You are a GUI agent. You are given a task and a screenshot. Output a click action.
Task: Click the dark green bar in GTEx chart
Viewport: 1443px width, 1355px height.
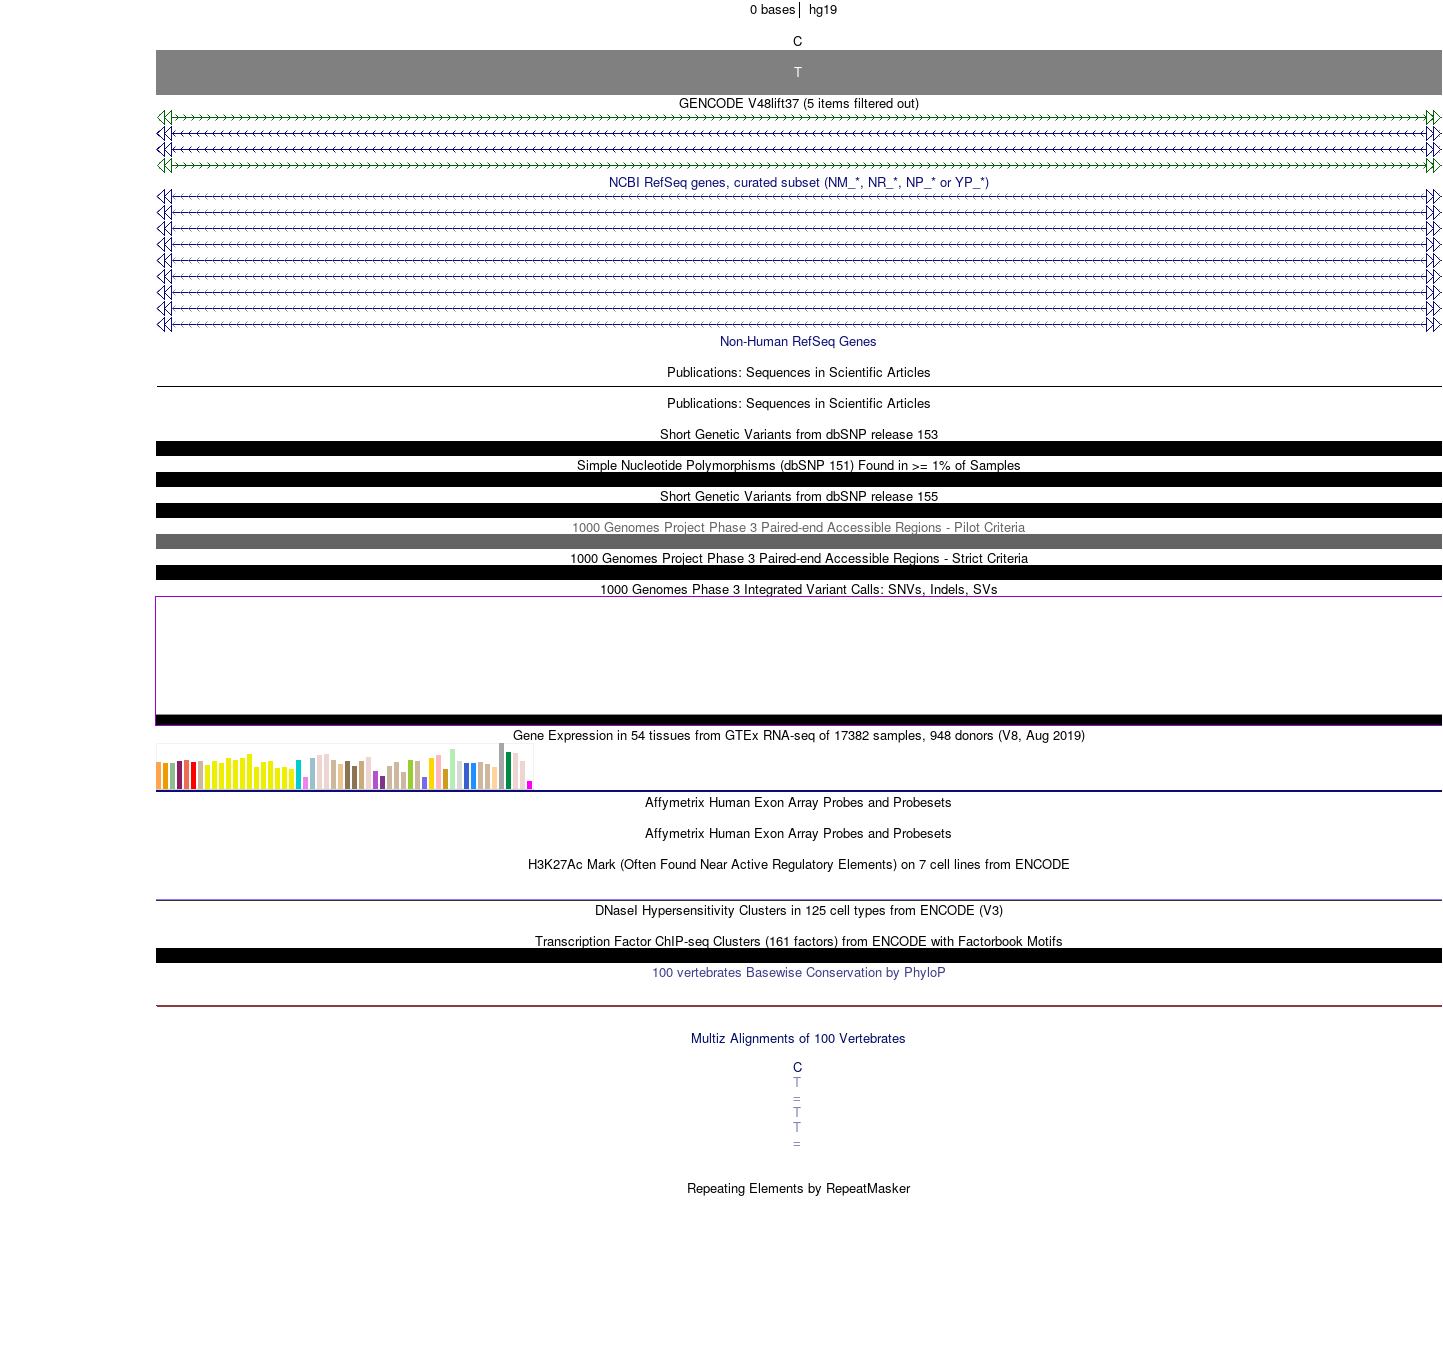tap(508, 770)
